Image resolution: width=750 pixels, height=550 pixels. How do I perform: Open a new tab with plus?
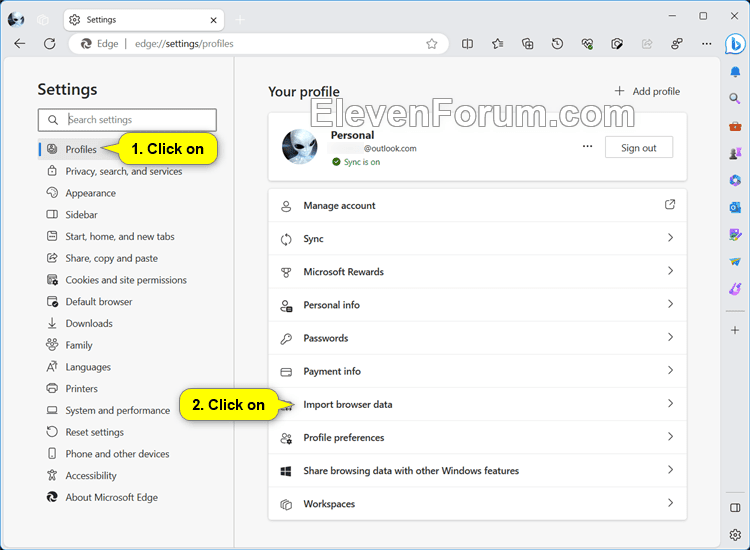point(240,20)
